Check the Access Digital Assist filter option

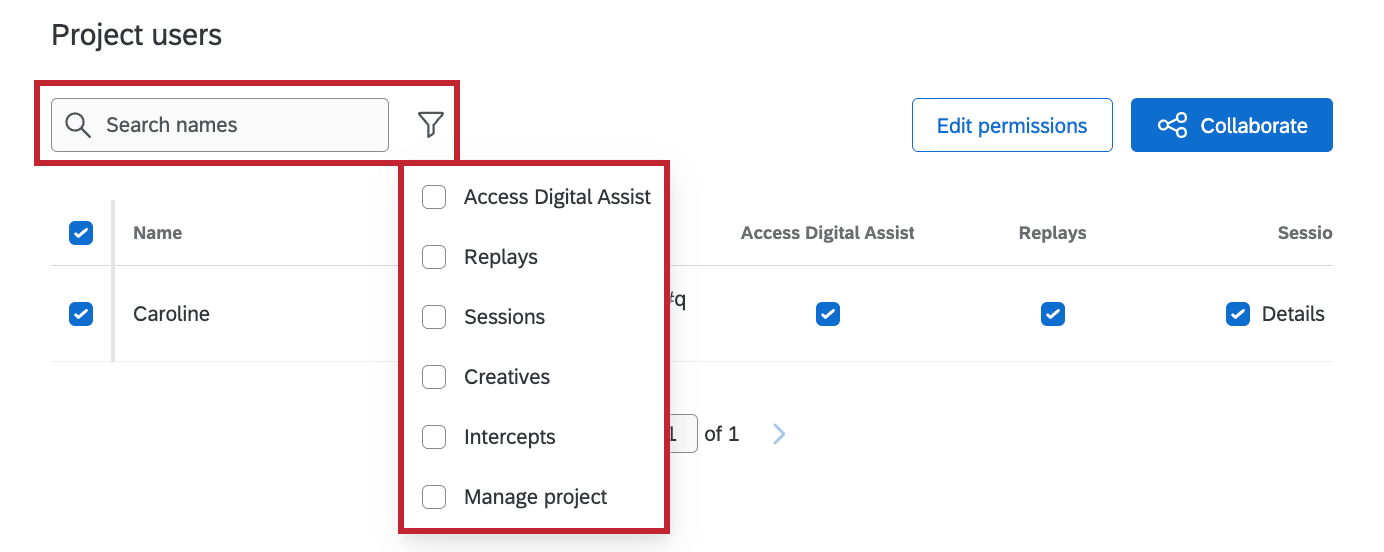[434, 197]
